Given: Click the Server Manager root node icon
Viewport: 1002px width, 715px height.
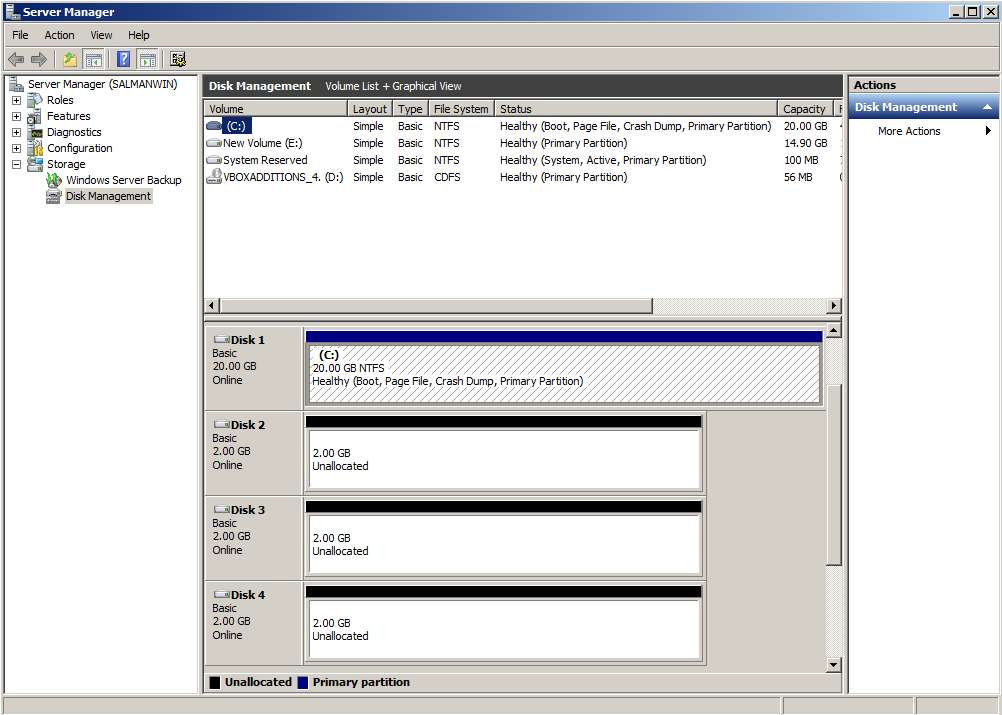Looking at the screenshot, I should pyautogui.click(x=17, y=84).
